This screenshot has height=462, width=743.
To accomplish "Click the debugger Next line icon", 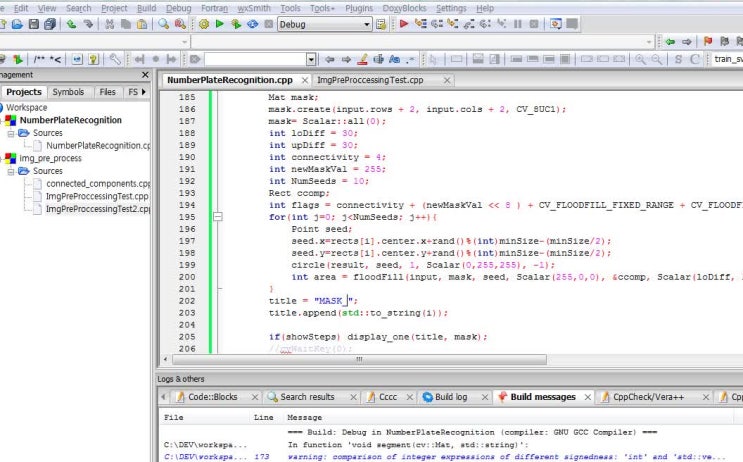I will [x=436, y=24].
